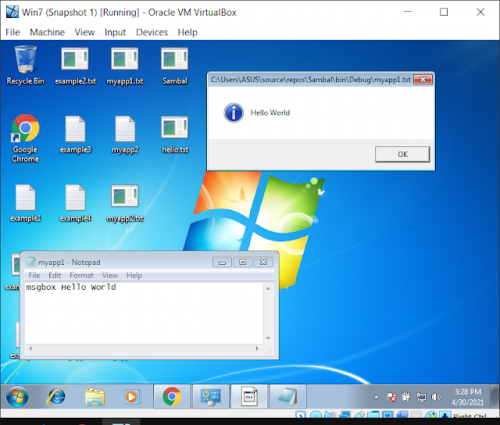The width and height of the screenshot is (500, 425).
Task: Open VirtualBox Machine menu
Action: click(x=47, y=32)
